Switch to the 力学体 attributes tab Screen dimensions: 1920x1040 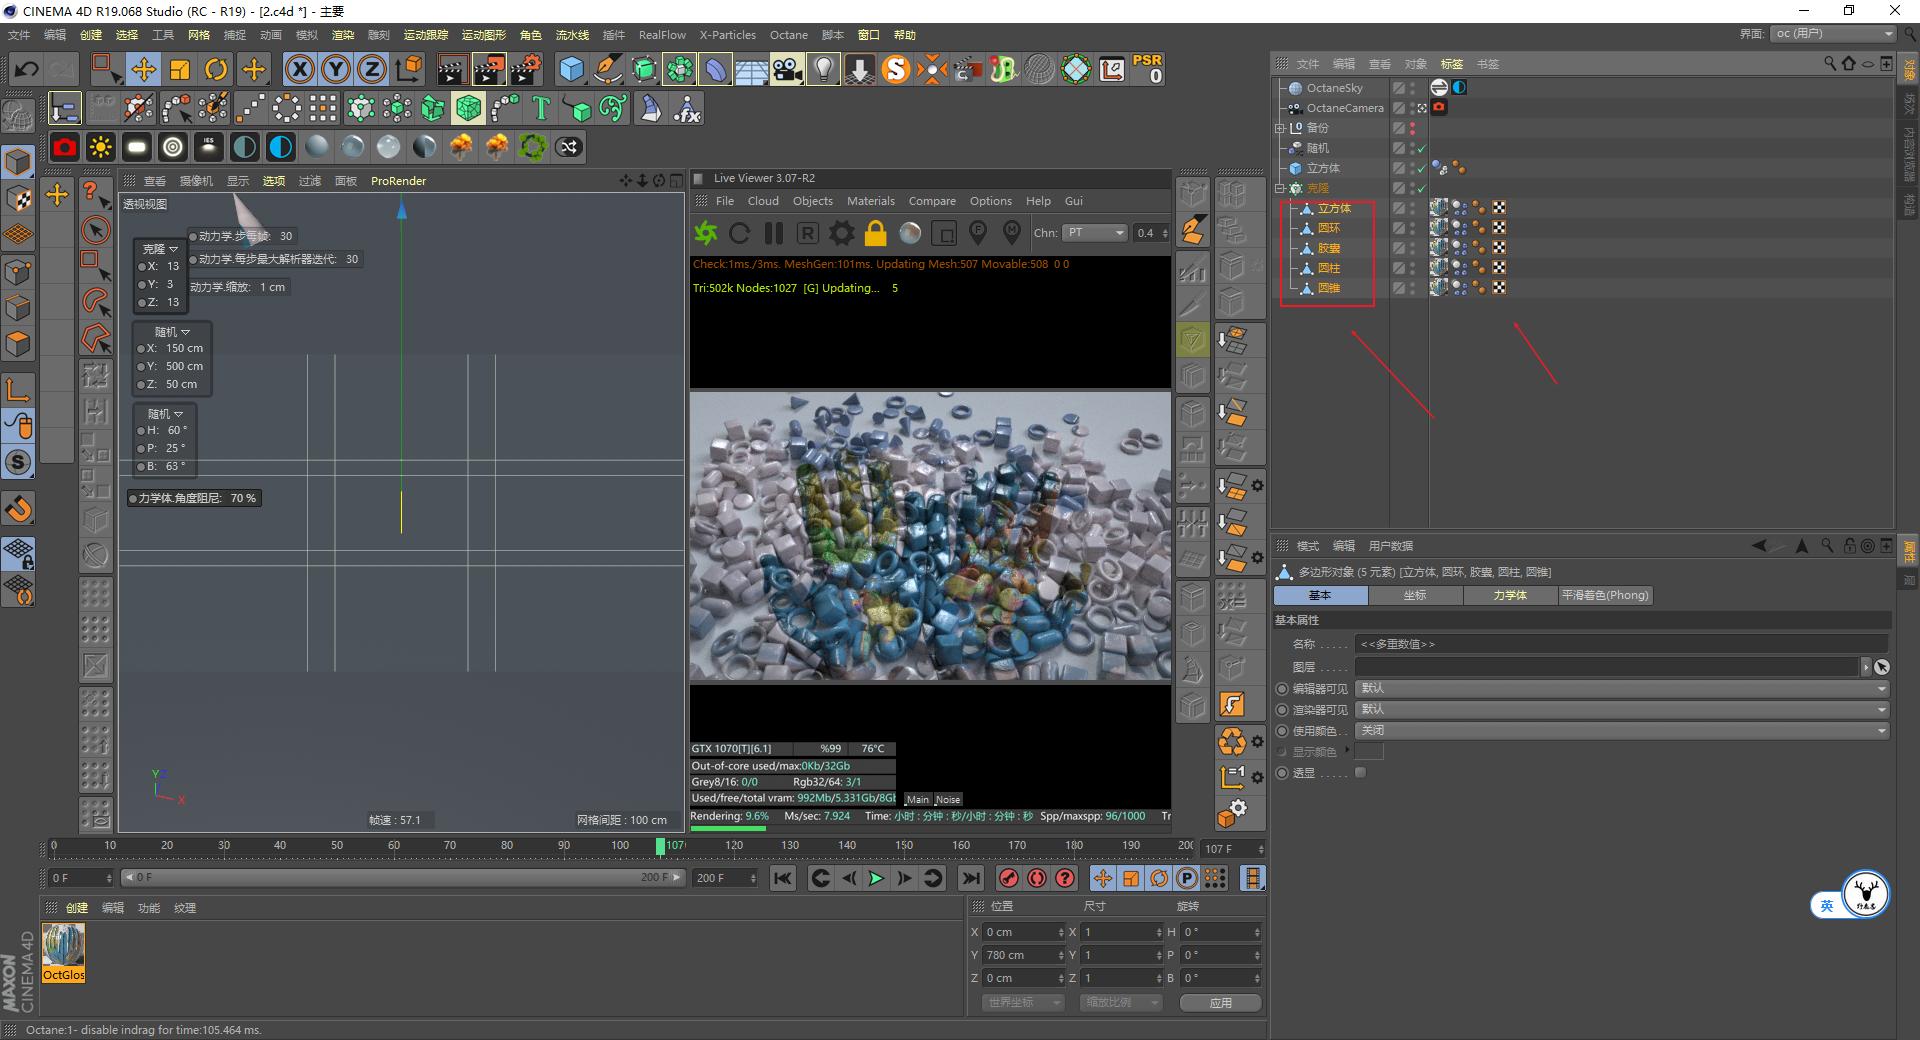tap(1510, 595)
